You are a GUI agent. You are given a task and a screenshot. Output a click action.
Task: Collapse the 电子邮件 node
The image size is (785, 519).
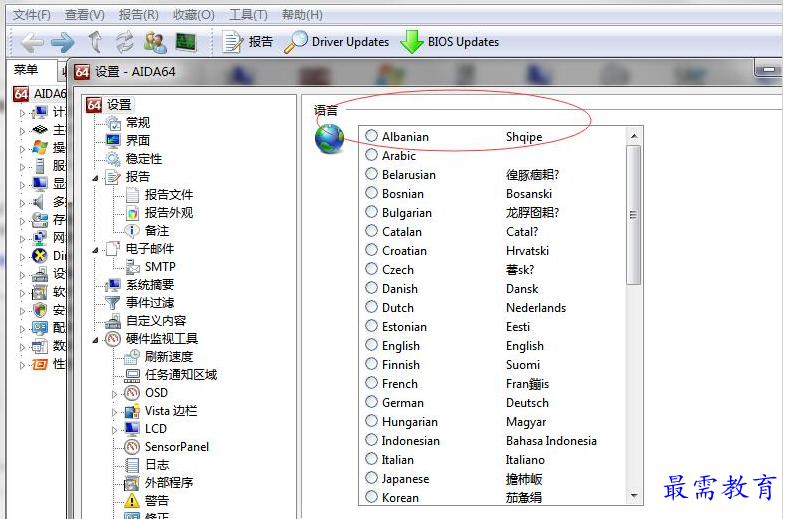(95, 250)
